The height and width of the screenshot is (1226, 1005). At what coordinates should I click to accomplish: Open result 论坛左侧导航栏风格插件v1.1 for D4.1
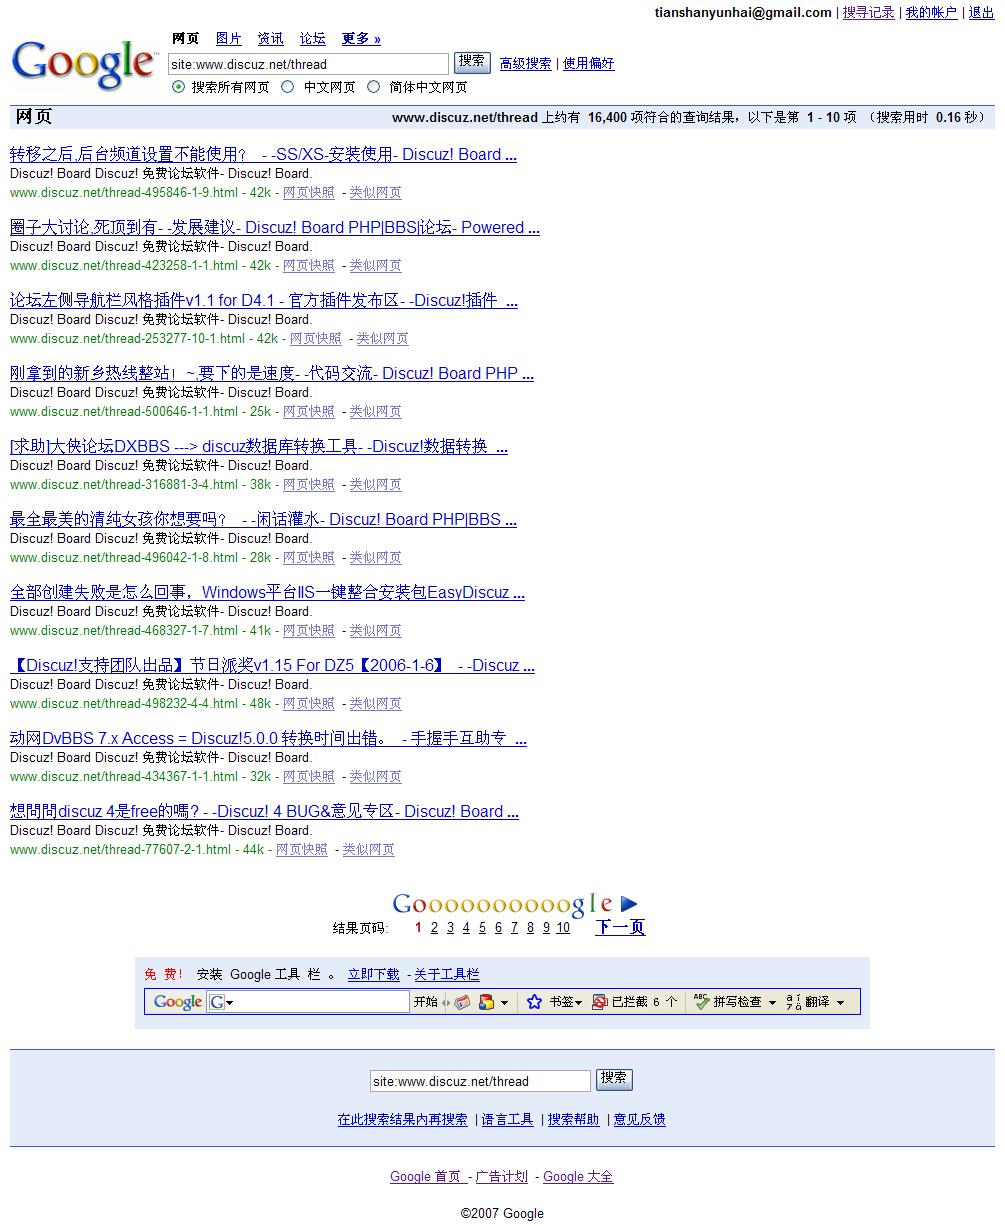coord(264,301)
